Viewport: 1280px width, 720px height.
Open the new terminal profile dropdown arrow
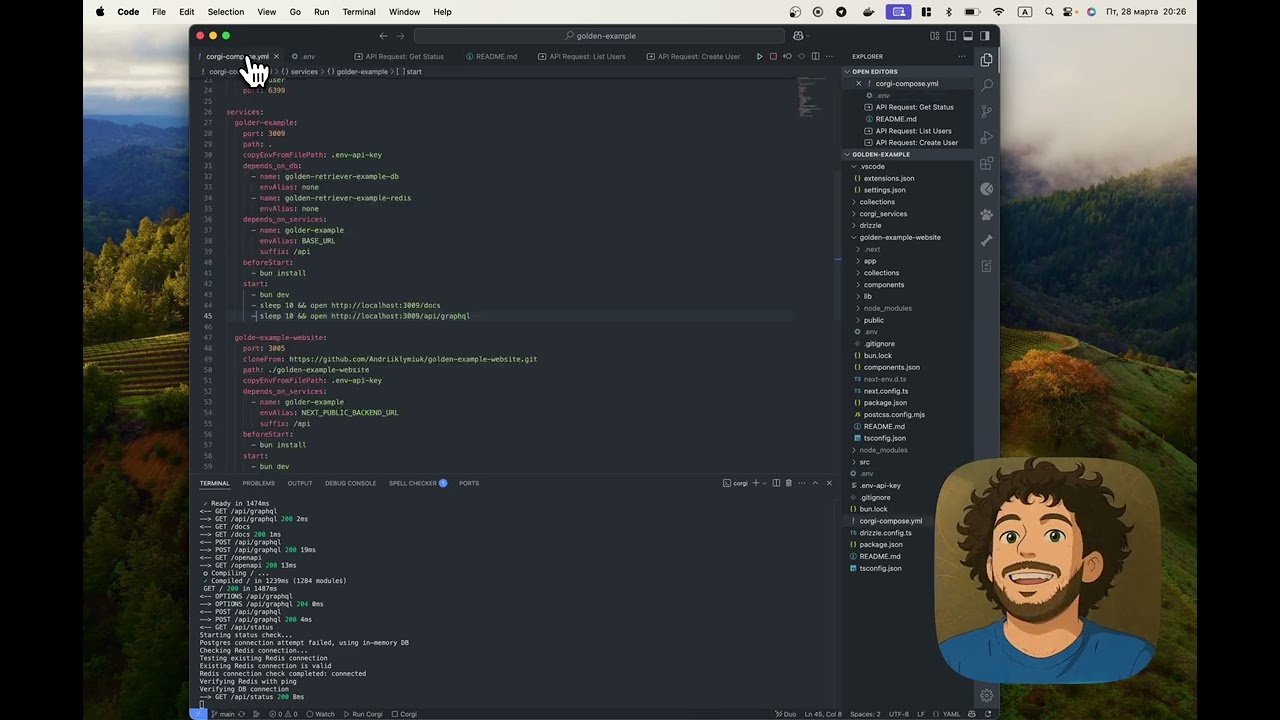(x=765, y=483)
